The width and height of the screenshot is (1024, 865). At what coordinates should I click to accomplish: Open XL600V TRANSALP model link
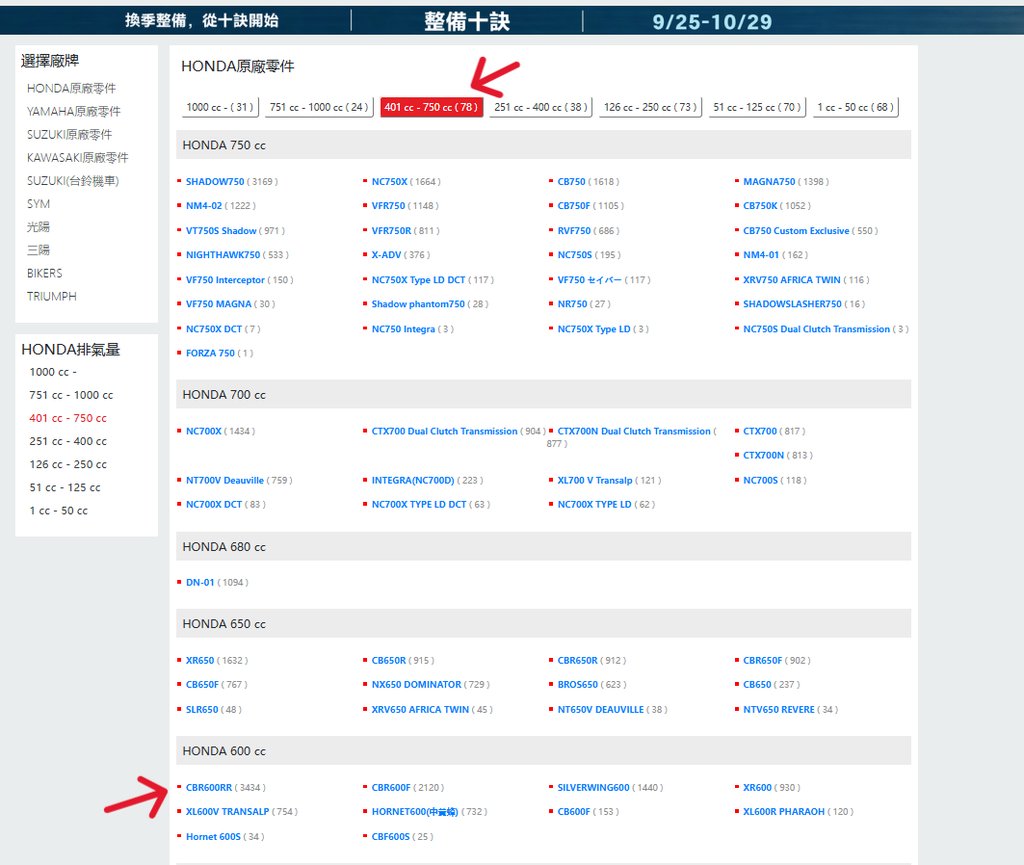[227, 811]
